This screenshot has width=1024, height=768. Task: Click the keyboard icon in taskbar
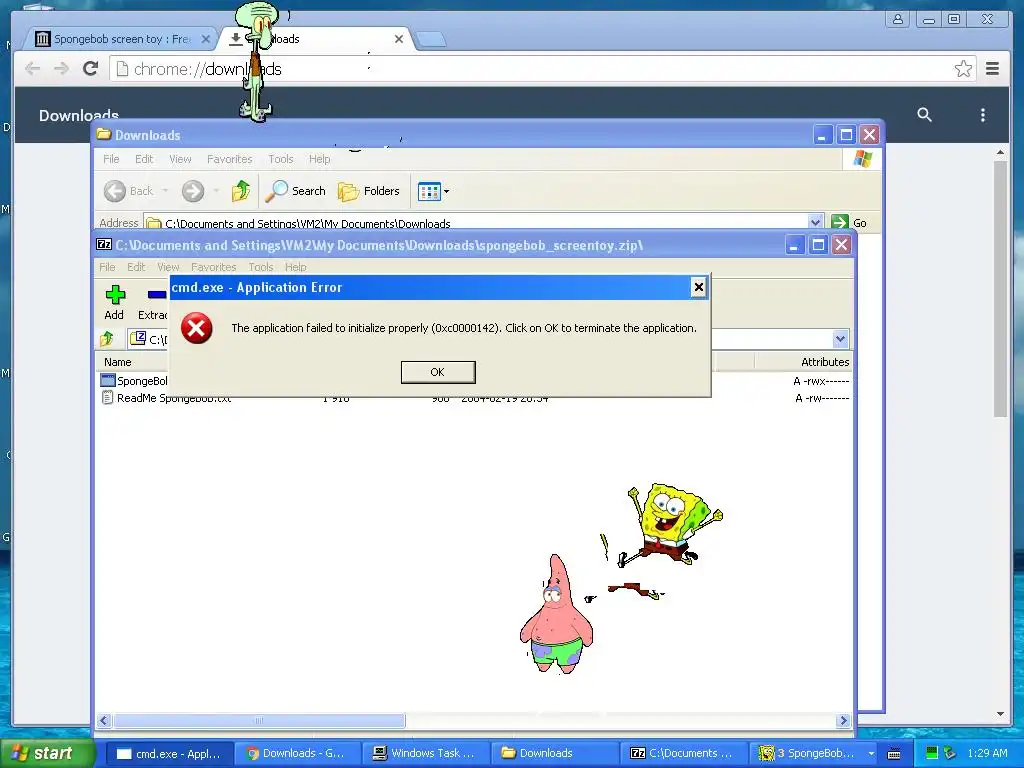894,754
